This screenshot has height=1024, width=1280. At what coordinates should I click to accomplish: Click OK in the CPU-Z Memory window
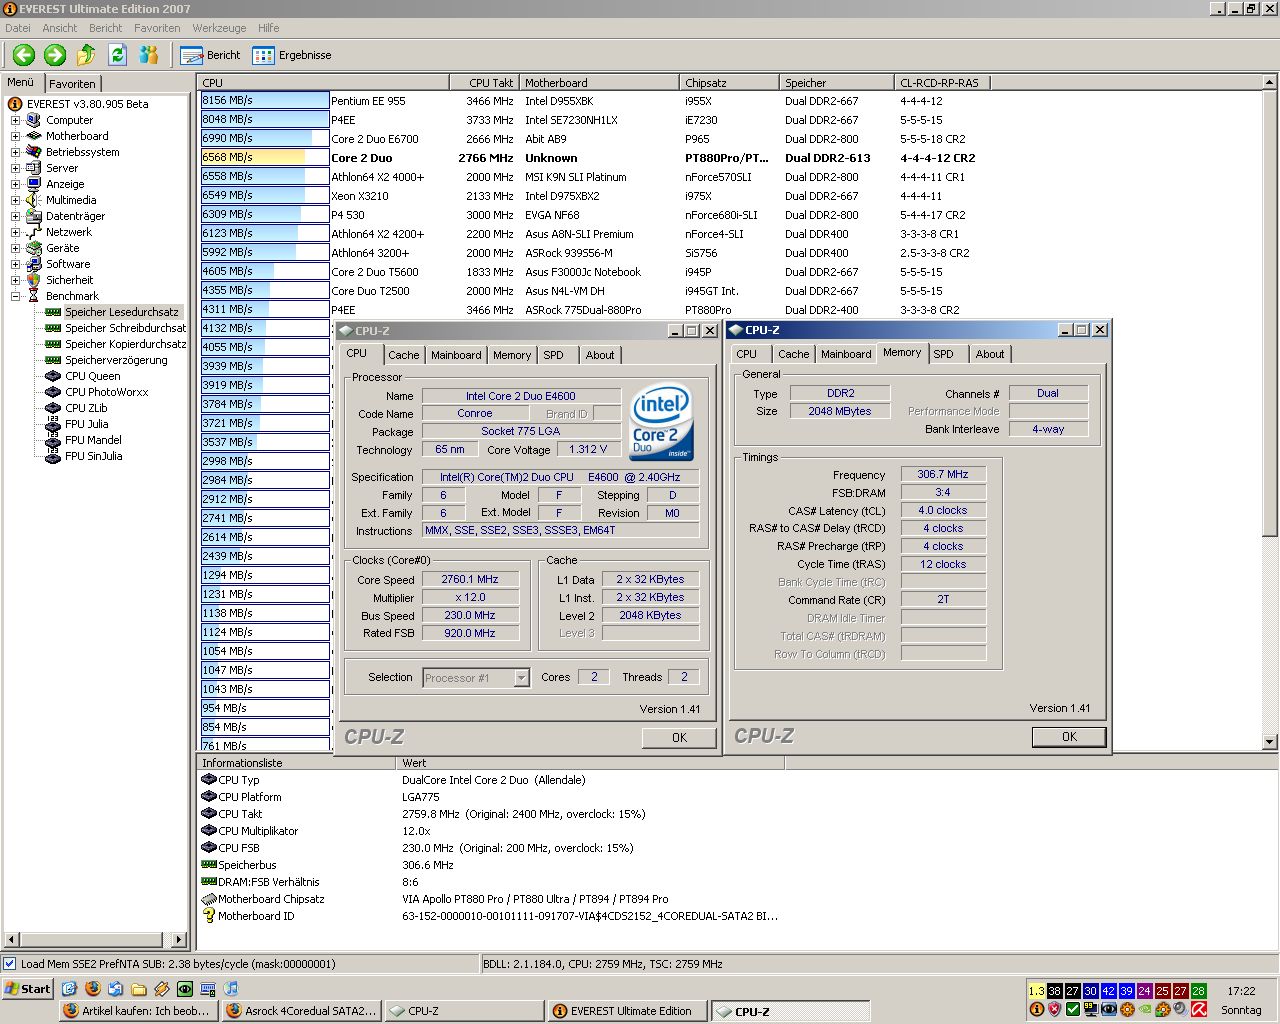(1068, 737)
